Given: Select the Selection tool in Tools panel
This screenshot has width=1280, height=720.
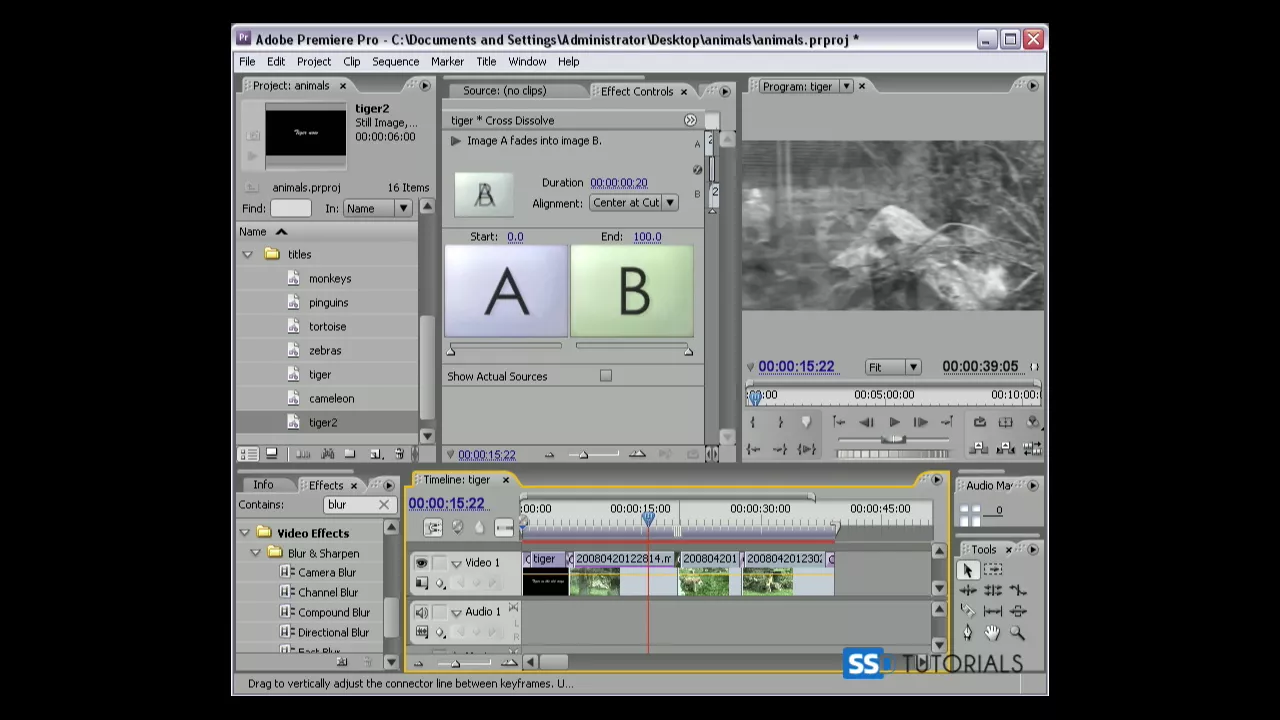Looking at the screenshot, I should 968,571.
